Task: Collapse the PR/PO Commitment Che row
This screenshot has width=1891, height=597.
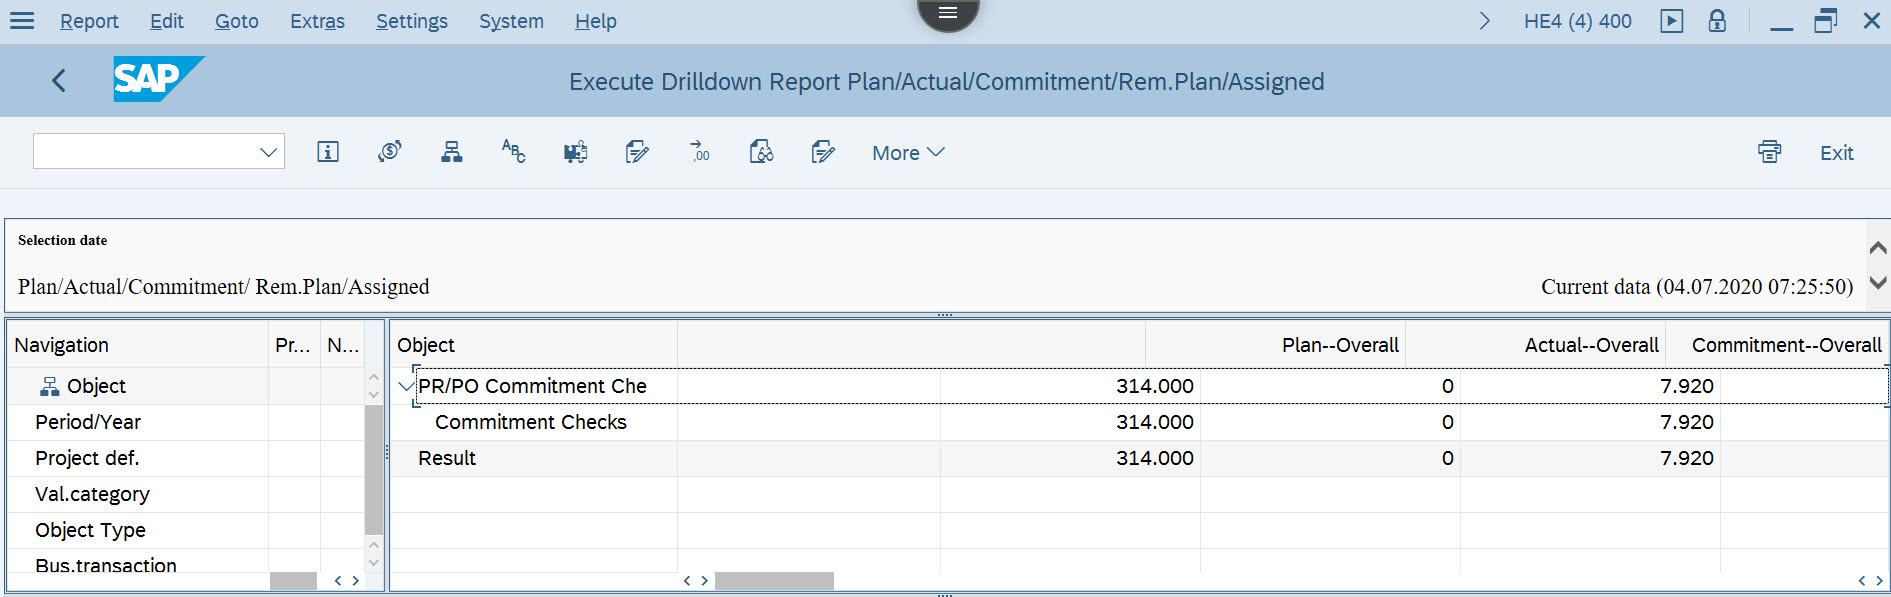Action: (x=405, y=386)
